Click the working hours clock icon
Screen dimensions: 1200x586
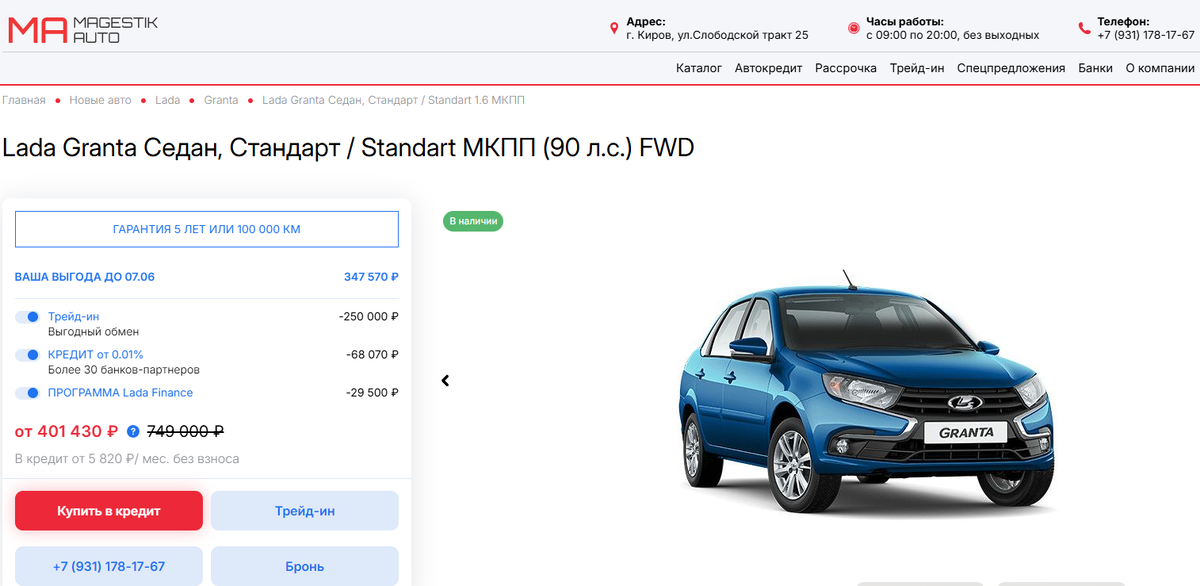853,28
